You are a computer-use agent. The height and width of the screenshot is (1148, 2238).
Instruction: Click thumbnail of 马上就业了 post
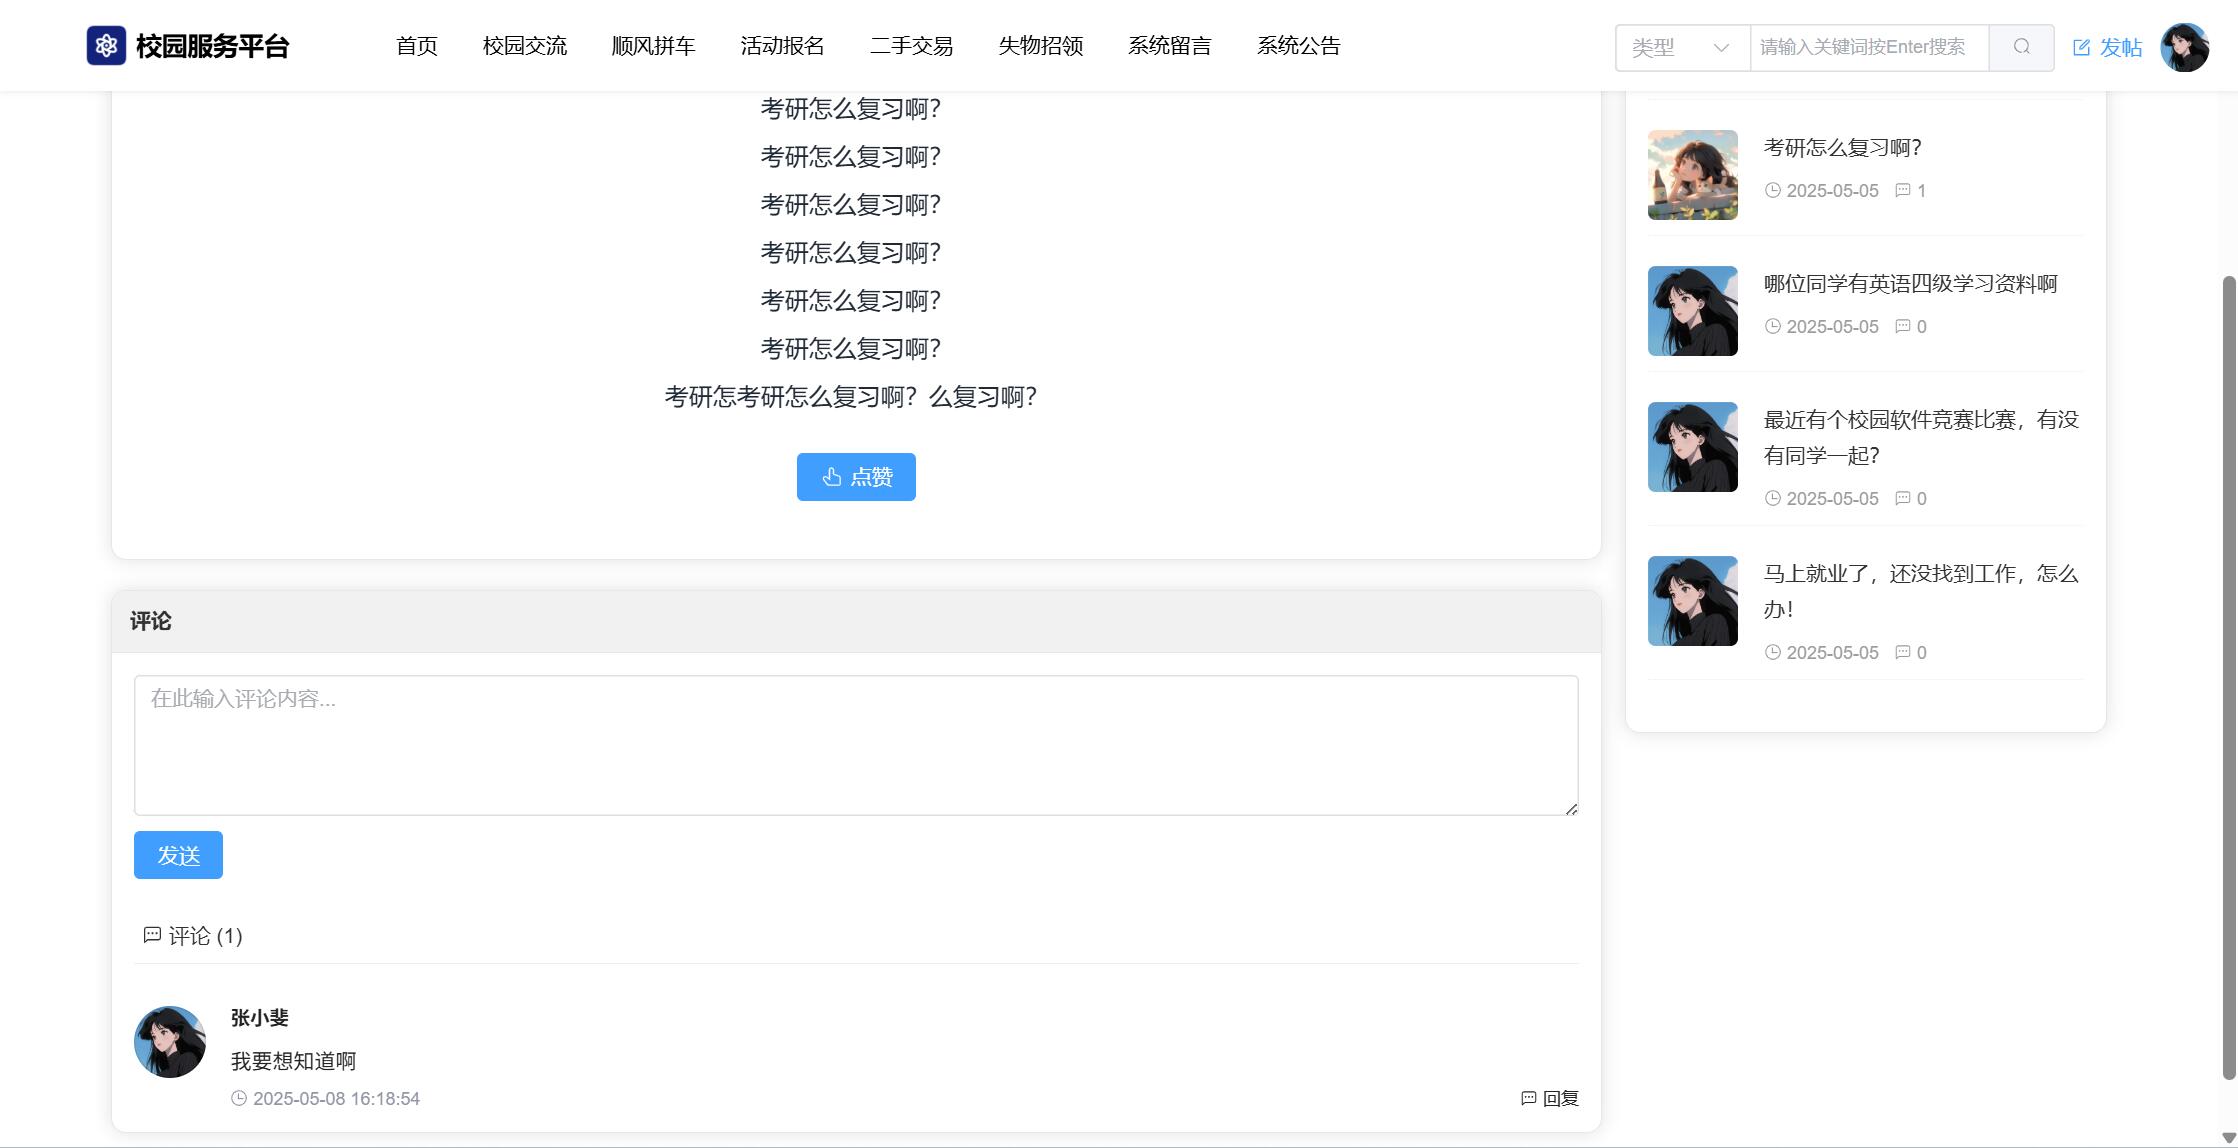click(x=1692, y=601)
